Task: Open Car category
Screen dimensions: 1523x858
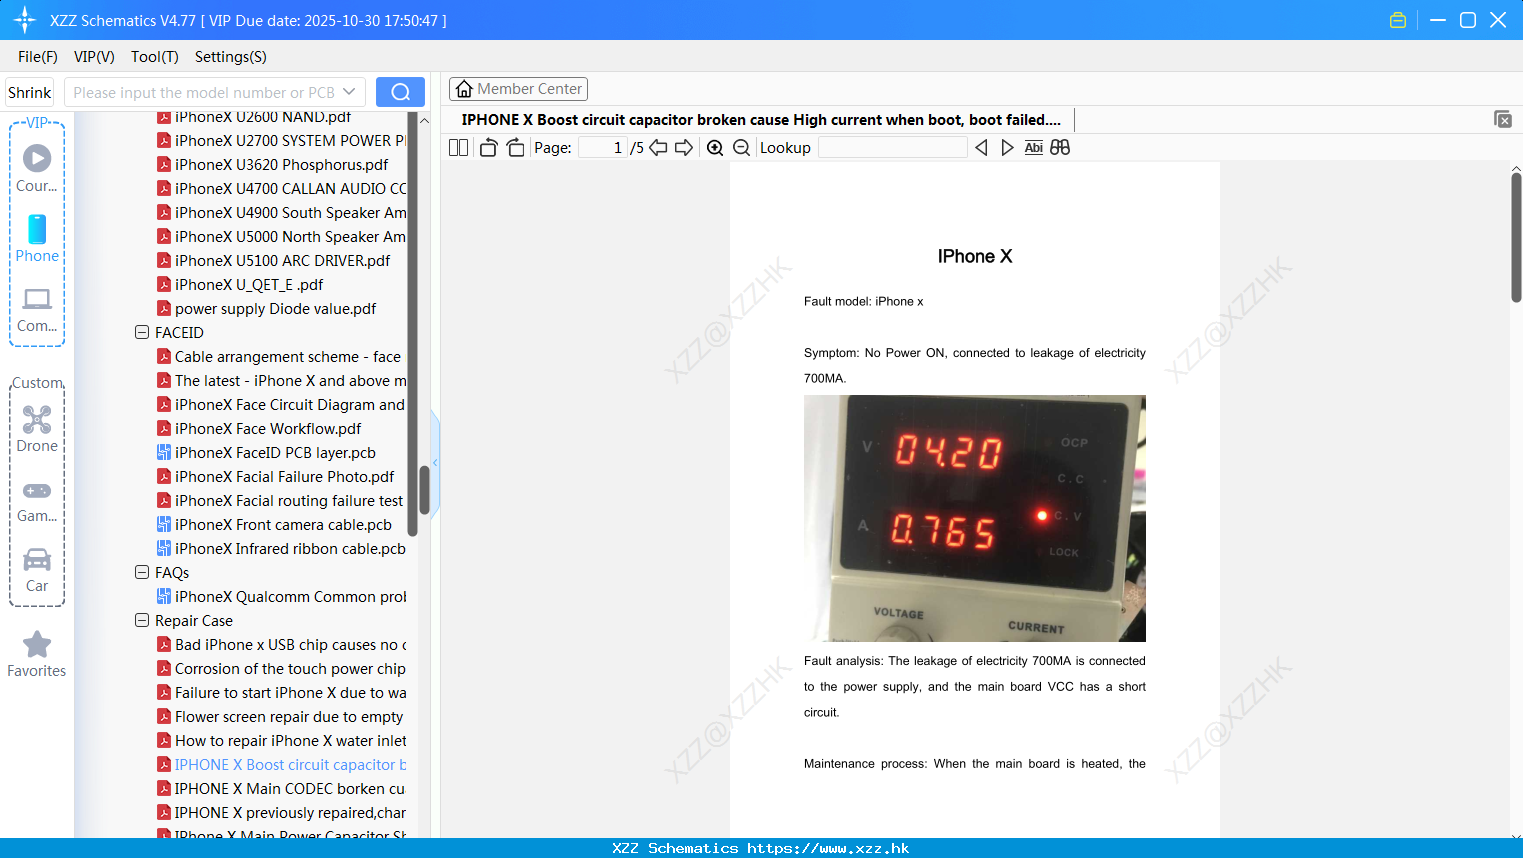Action: [37, 570]
